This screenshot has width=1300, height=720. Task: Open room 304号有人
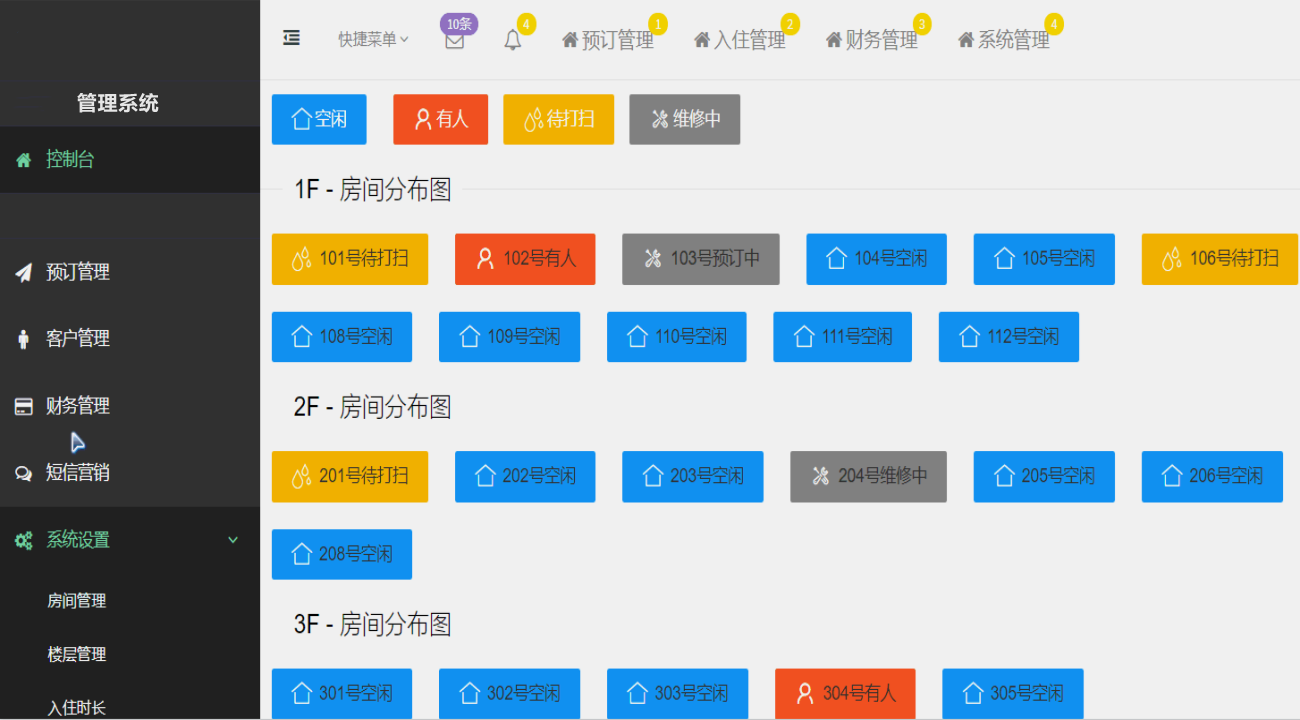pos(845,693)
